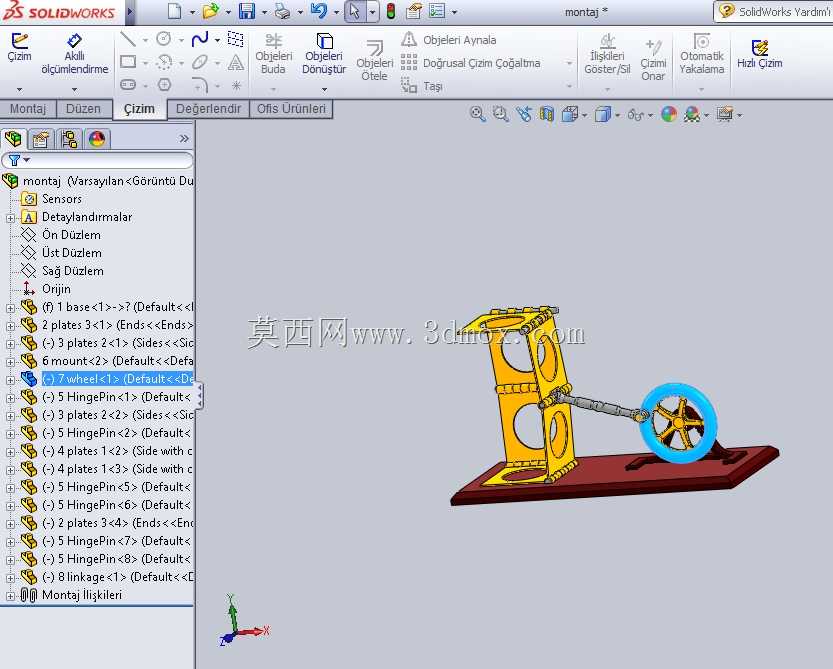The image size is (833, 669).
Task: Click the Edit Appearance color ball icon
Action: click(x=669, y=114)
